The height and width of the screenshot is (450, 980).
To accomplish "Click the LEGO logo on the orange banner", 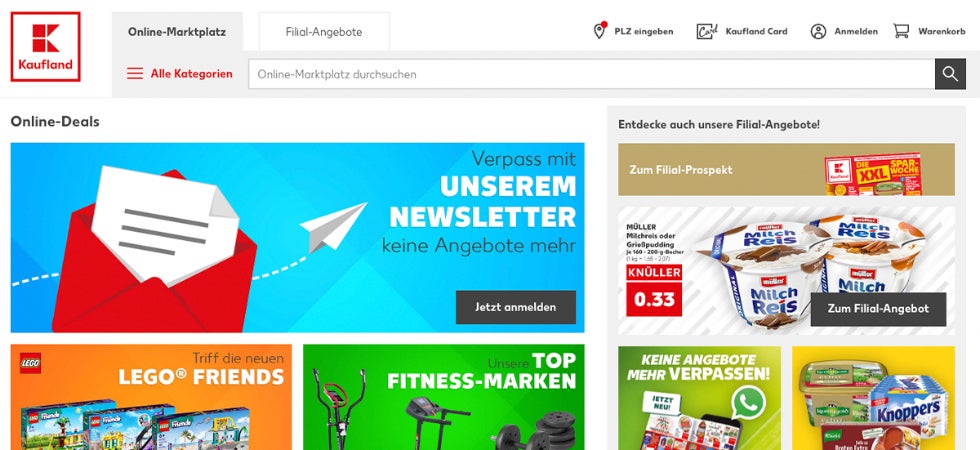I will tap(30, 363).
